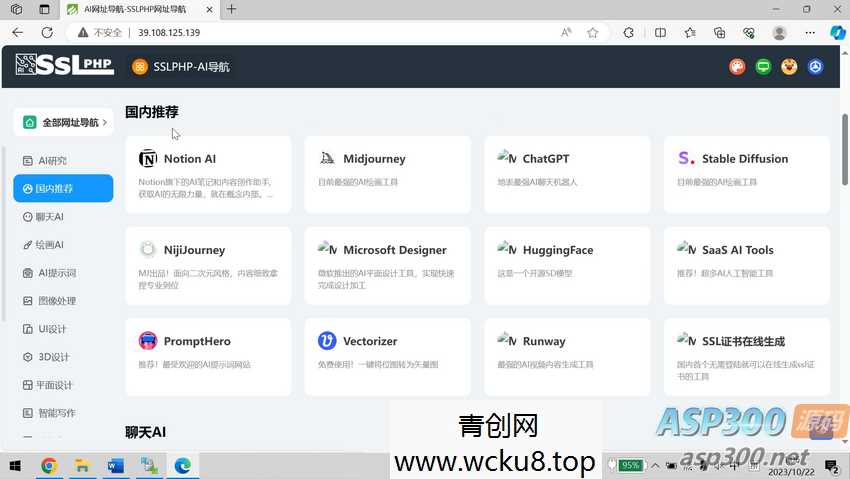Click the green monitor icon in header
Image resolution: width=850 pixels, height=479 pixels.
(x=763, y=67)
